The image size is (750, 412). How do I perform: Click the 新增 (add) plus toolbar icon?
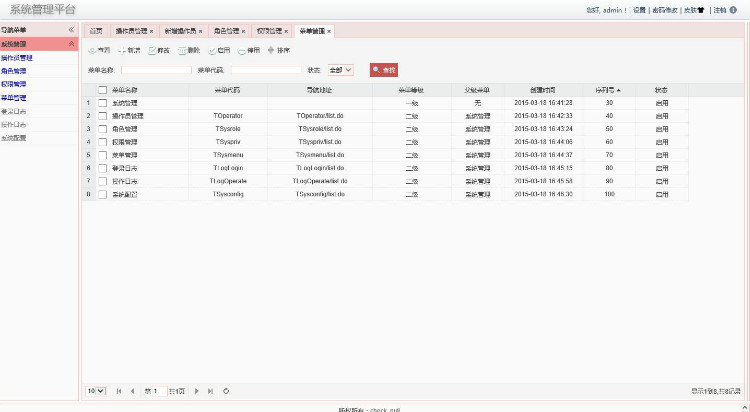[x=121, y=50]
